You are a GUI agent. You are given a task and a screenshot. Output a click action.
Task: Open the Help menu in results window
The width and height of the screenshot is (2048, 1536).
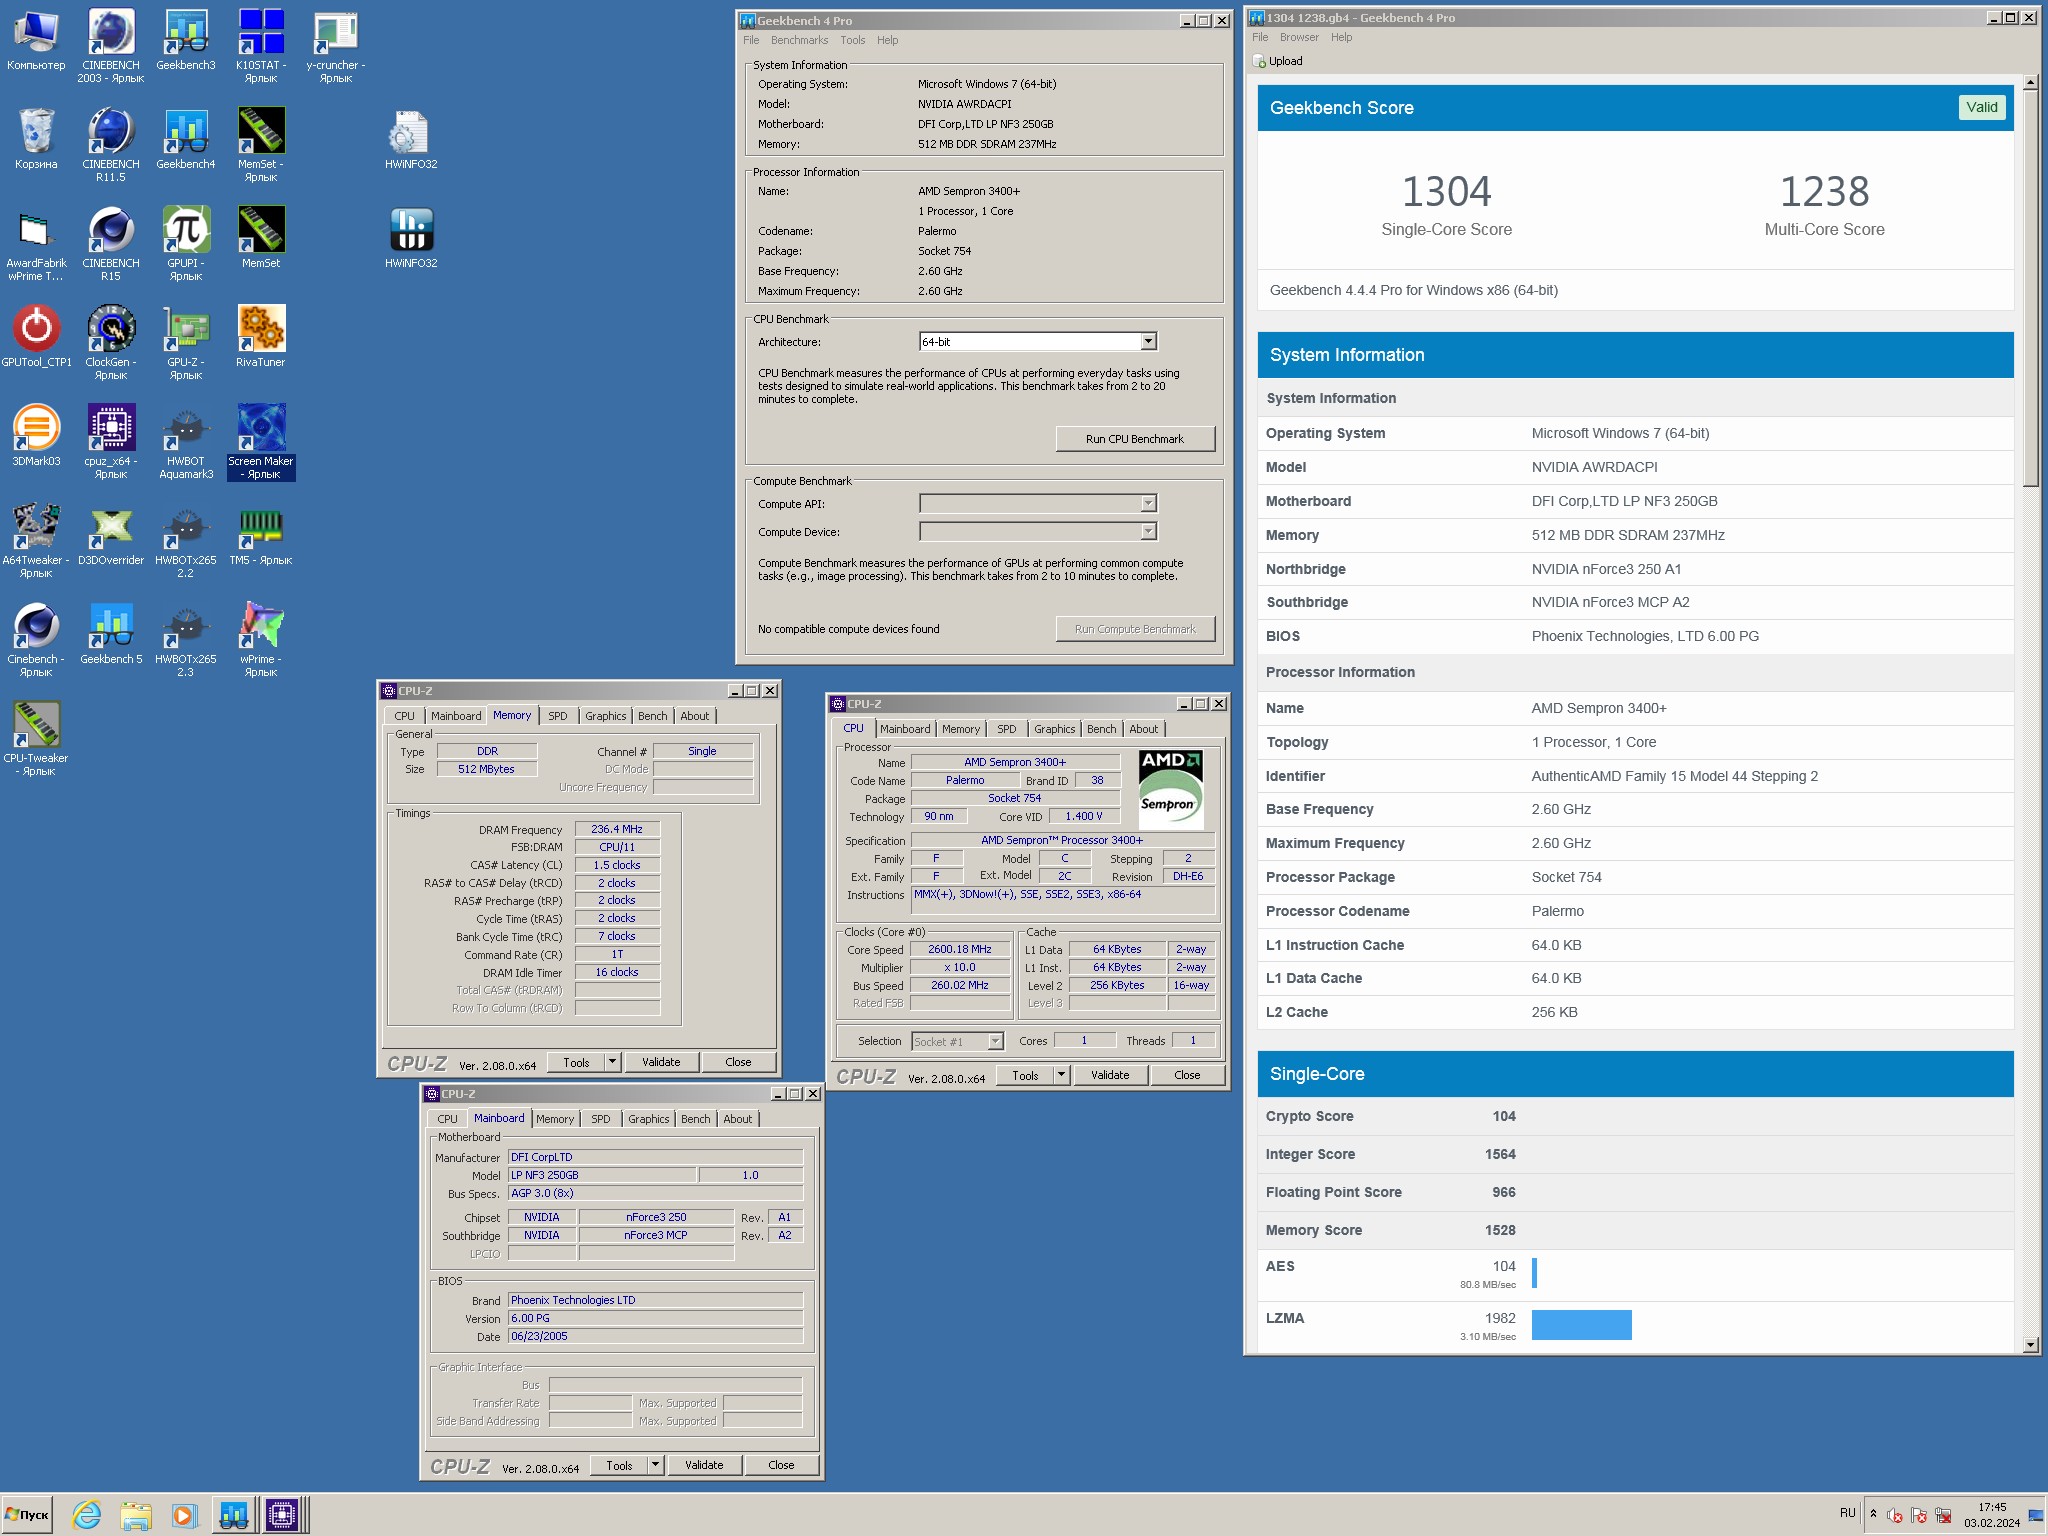click(x=1341, y=38)
